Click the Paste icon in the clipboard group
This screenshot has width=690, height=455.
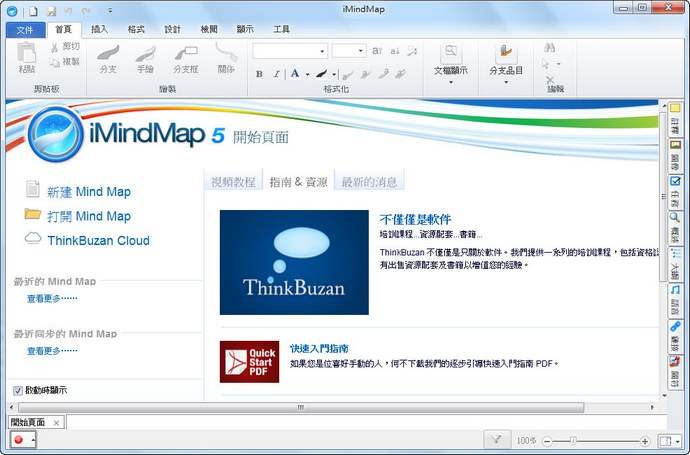pos(26,53)
